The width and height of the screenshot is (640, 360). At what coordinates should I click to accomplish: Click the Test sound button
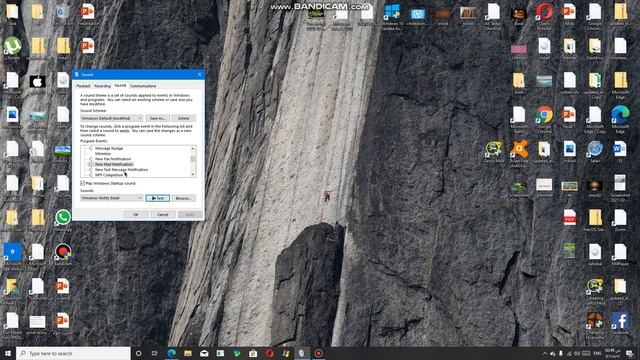point(158,198)
